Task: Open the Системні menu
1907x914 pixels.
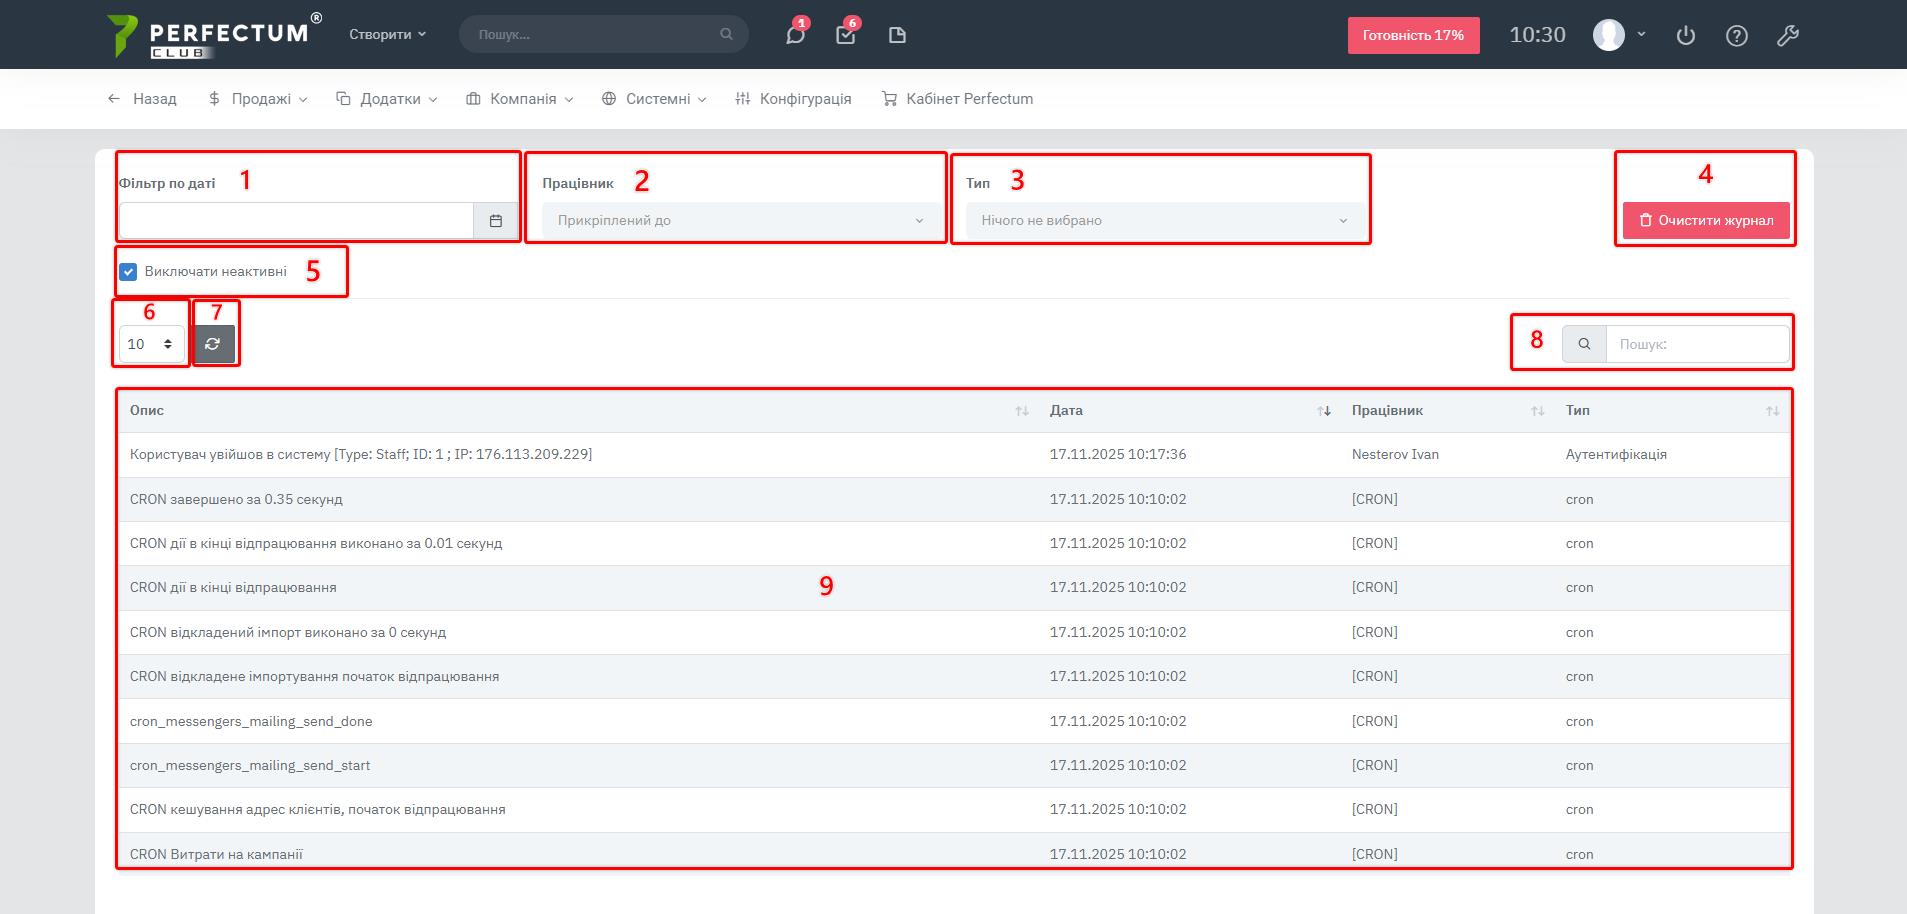Action: (655, 99)
